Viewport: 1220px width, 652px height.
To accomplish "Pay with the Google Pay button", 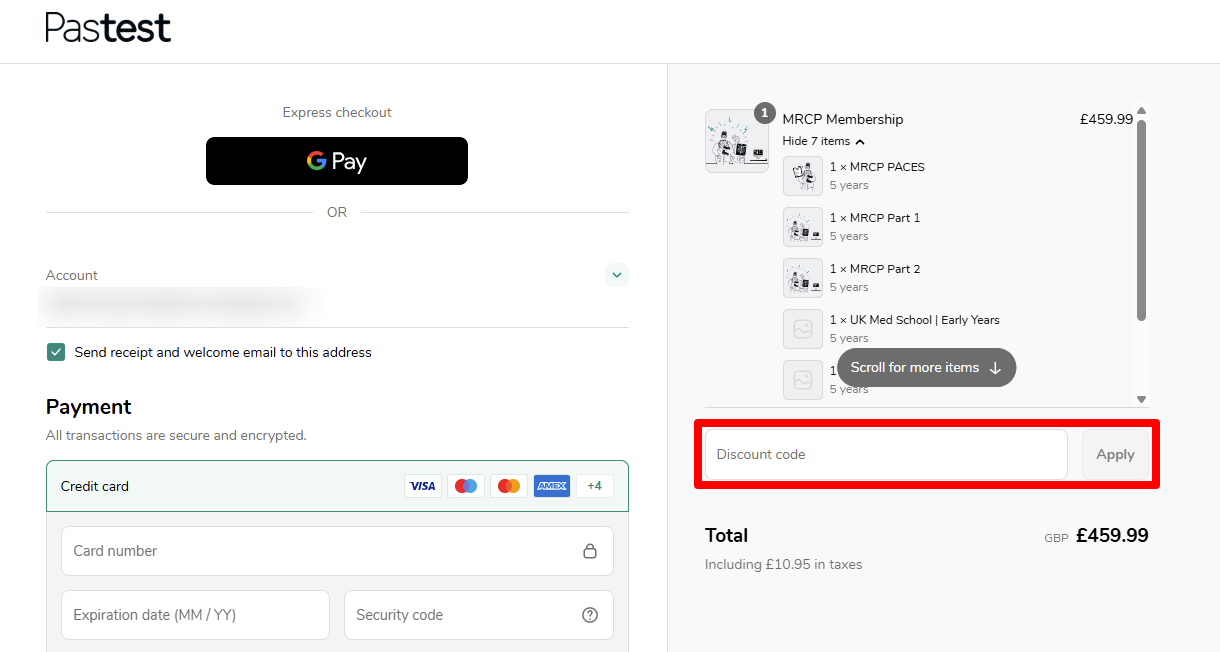I will tap(337, 161).
